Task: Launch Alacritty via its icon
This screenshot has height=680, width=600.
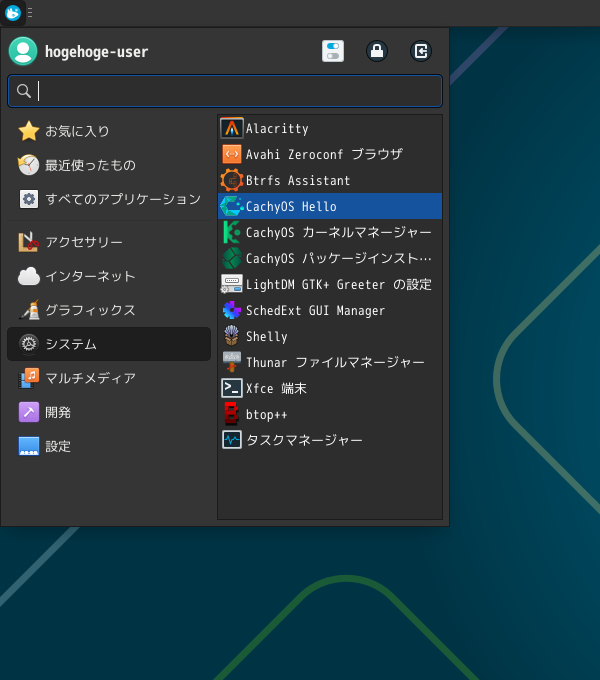Action: click(232, 128)
